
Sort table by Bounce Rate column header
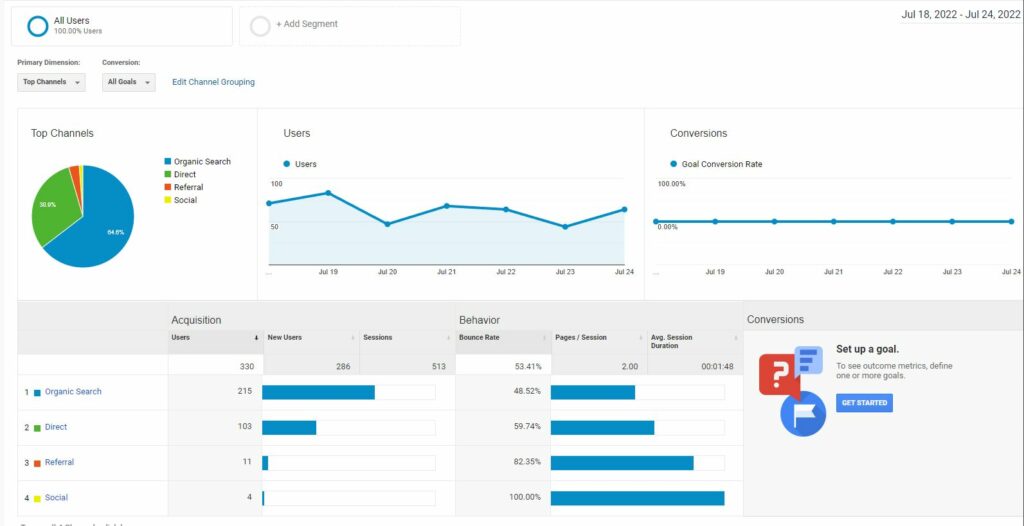481,338
